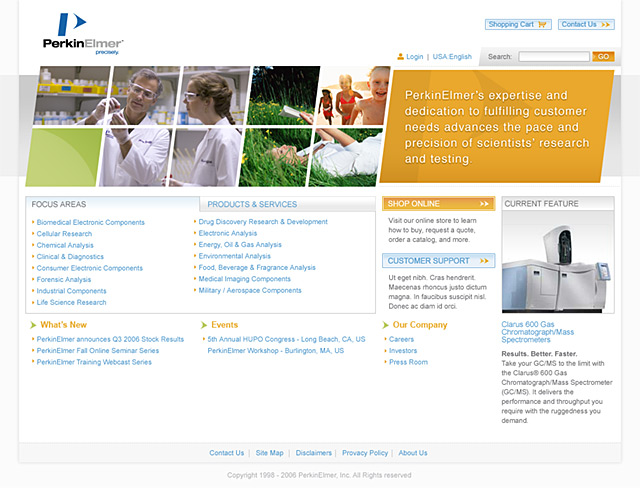
Task: Open the Privacy Policy footer link
Action: [x=364, y=453]
